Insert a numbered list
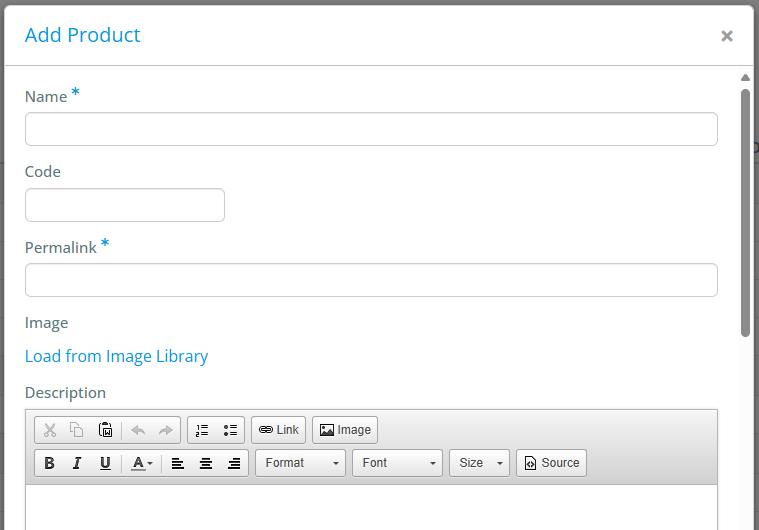Screen dimensions: 759x530 (x=202, y=430)
